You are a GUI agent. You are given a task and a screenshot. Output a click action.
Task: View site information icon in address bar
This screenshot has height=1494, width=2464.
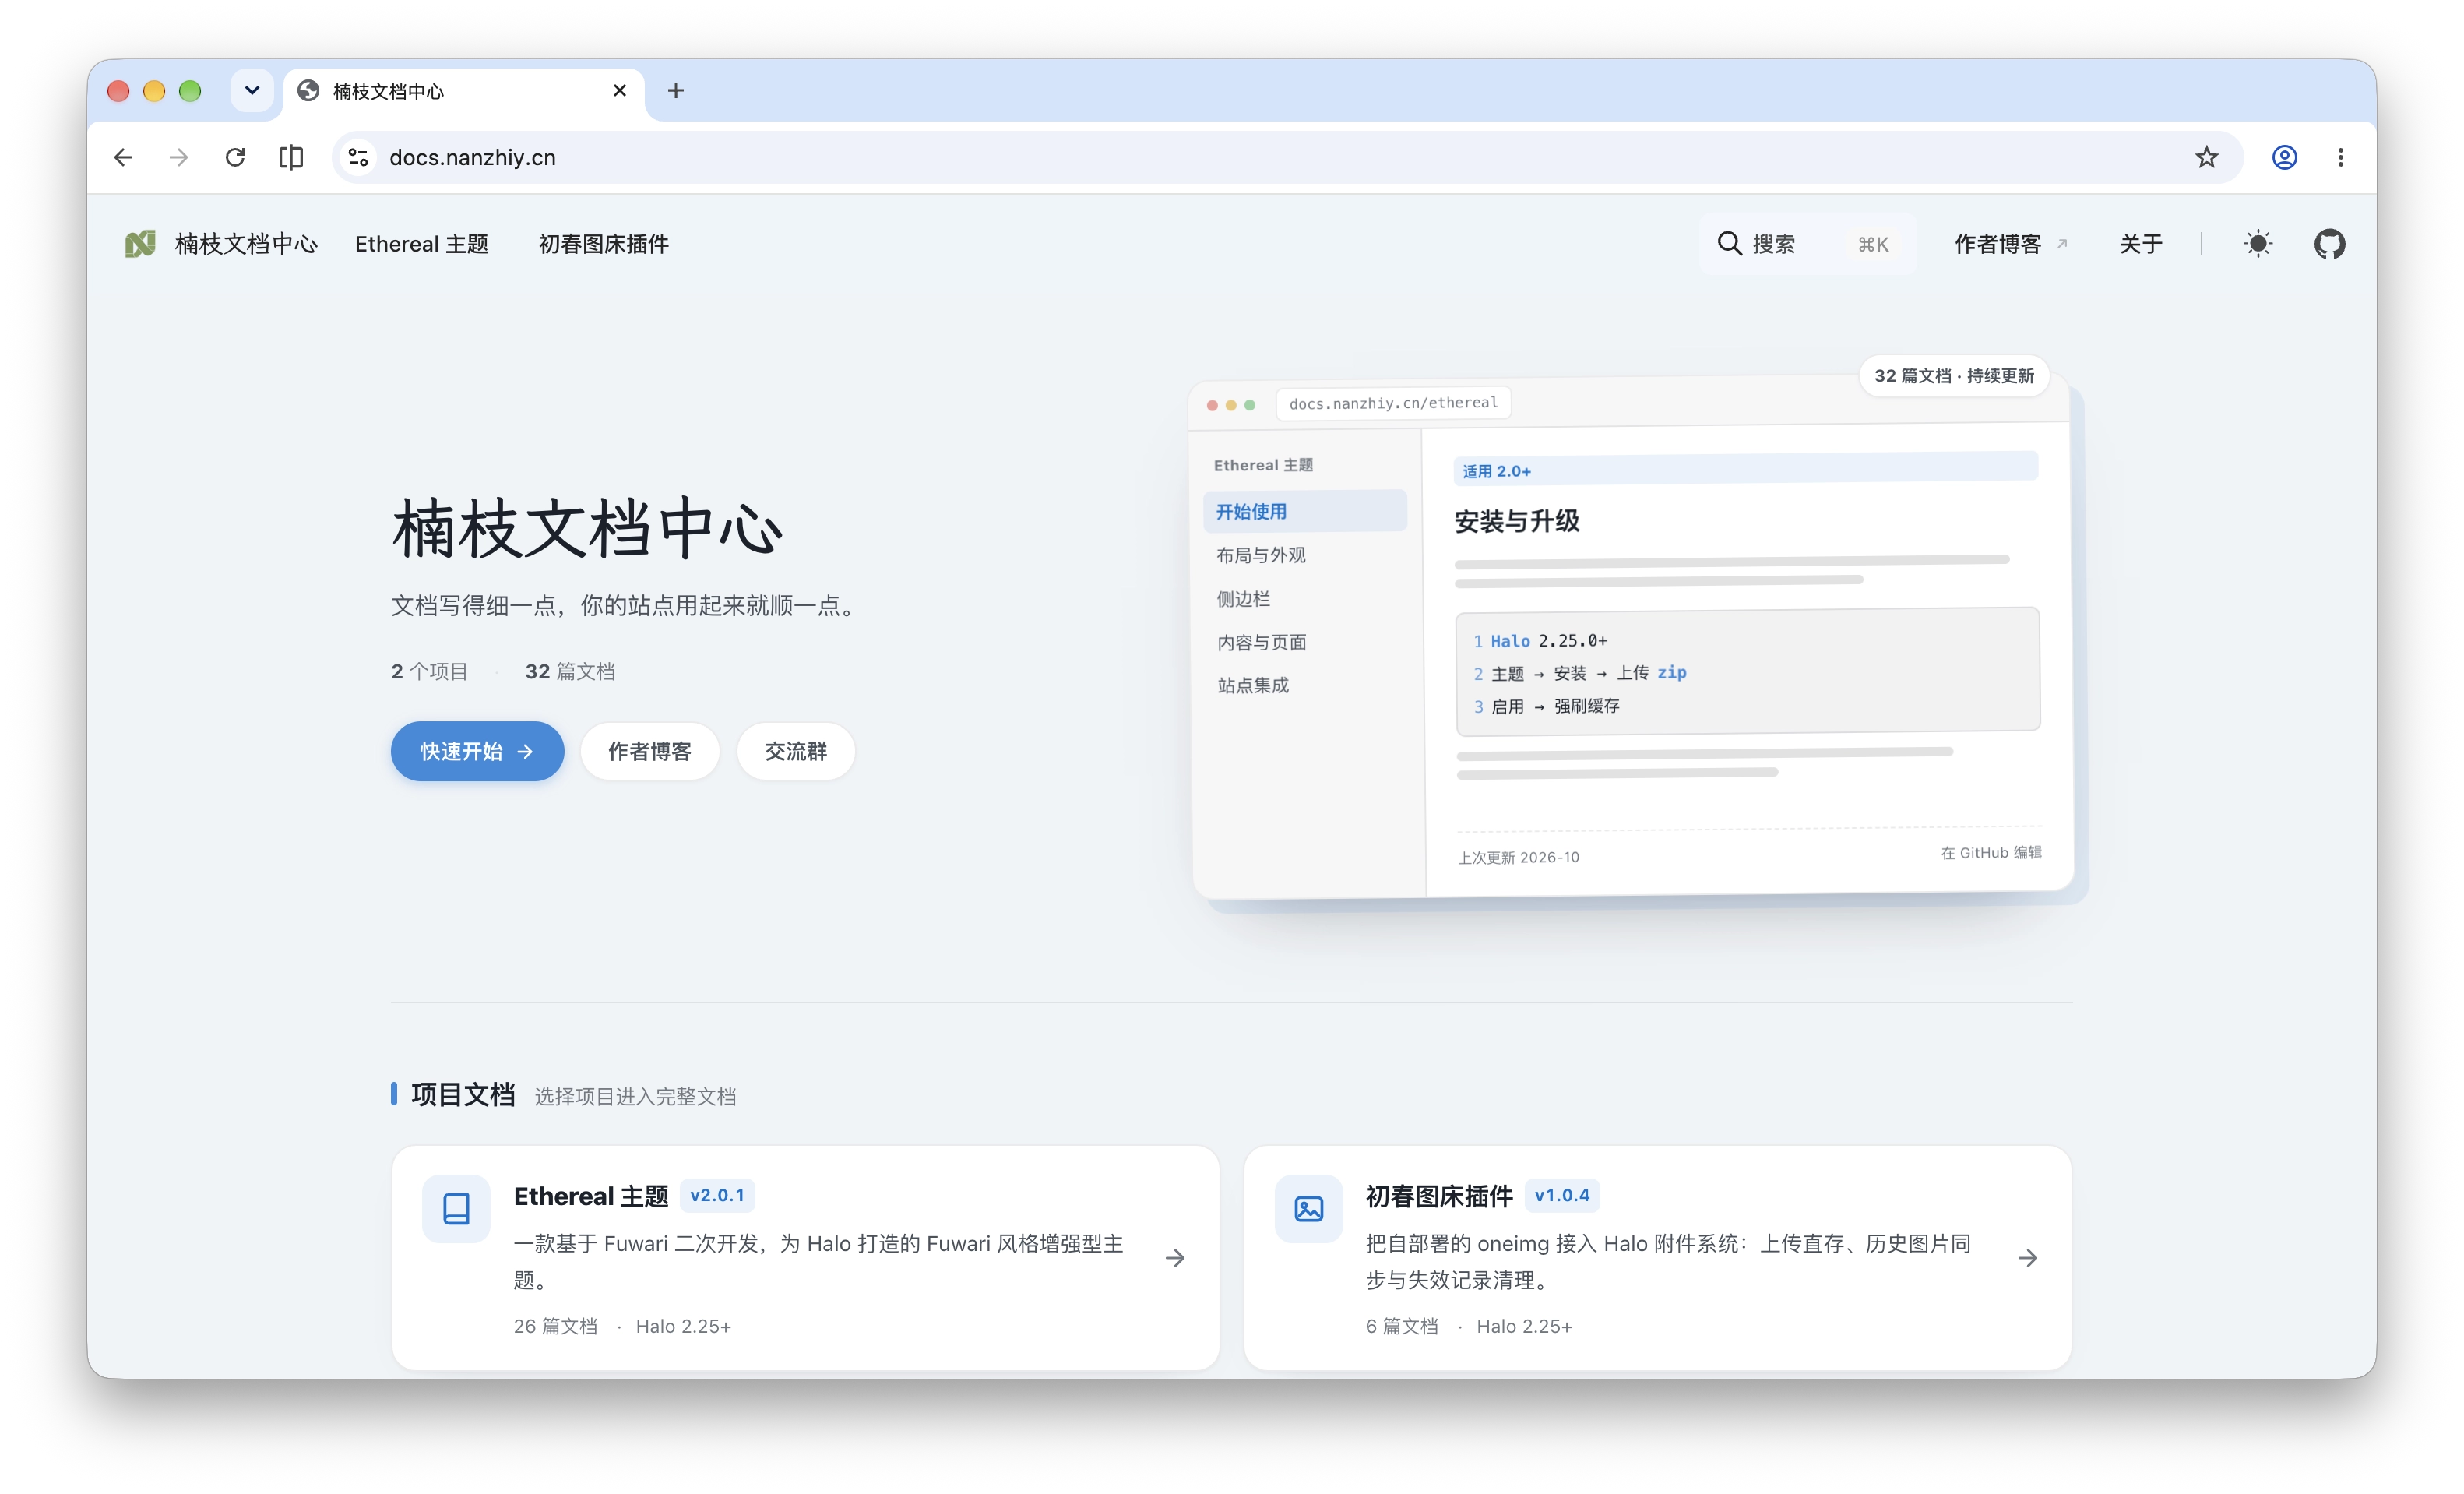[x=358, y=157]
